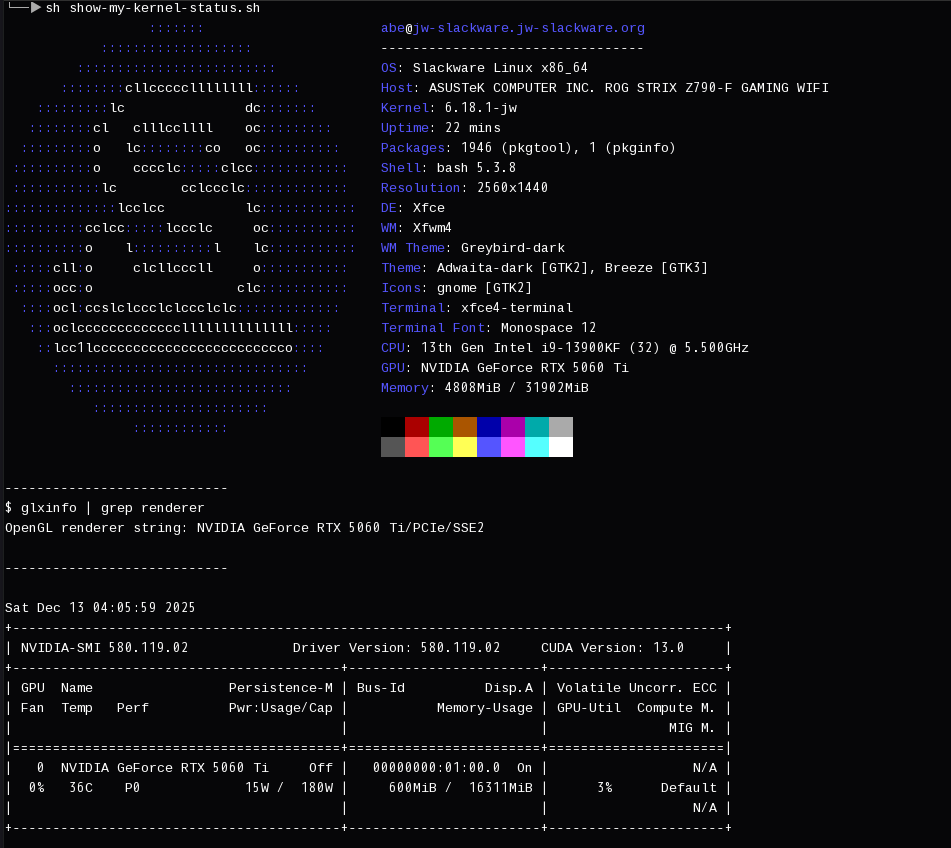The image size is (951, 848).
Task: Click the CPU i9-13900KF info line
Action: (x=564, y=348)
